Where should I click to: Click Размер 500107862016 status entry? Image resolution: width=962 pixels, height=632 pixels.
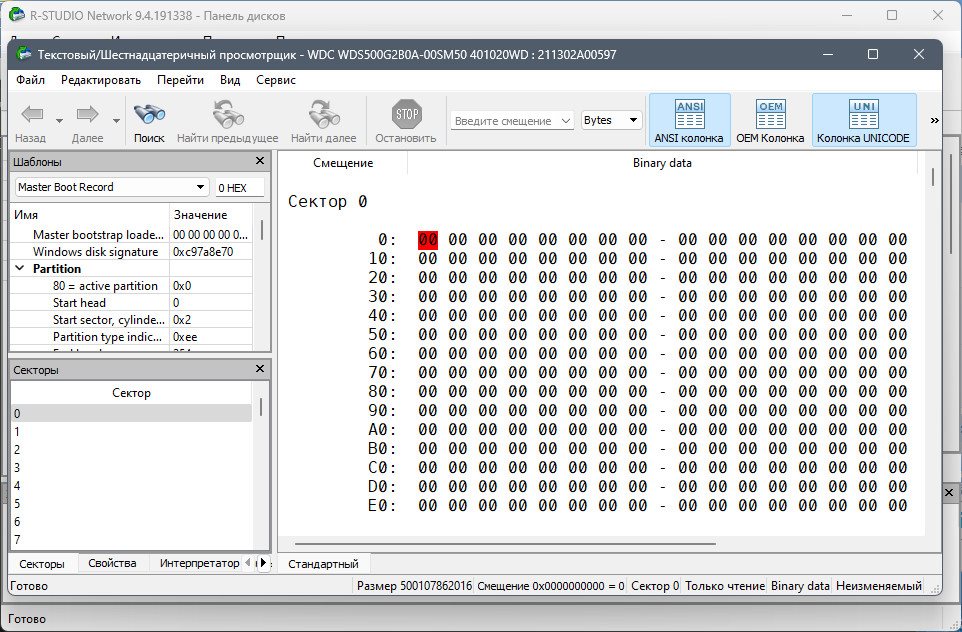[414, 586]
